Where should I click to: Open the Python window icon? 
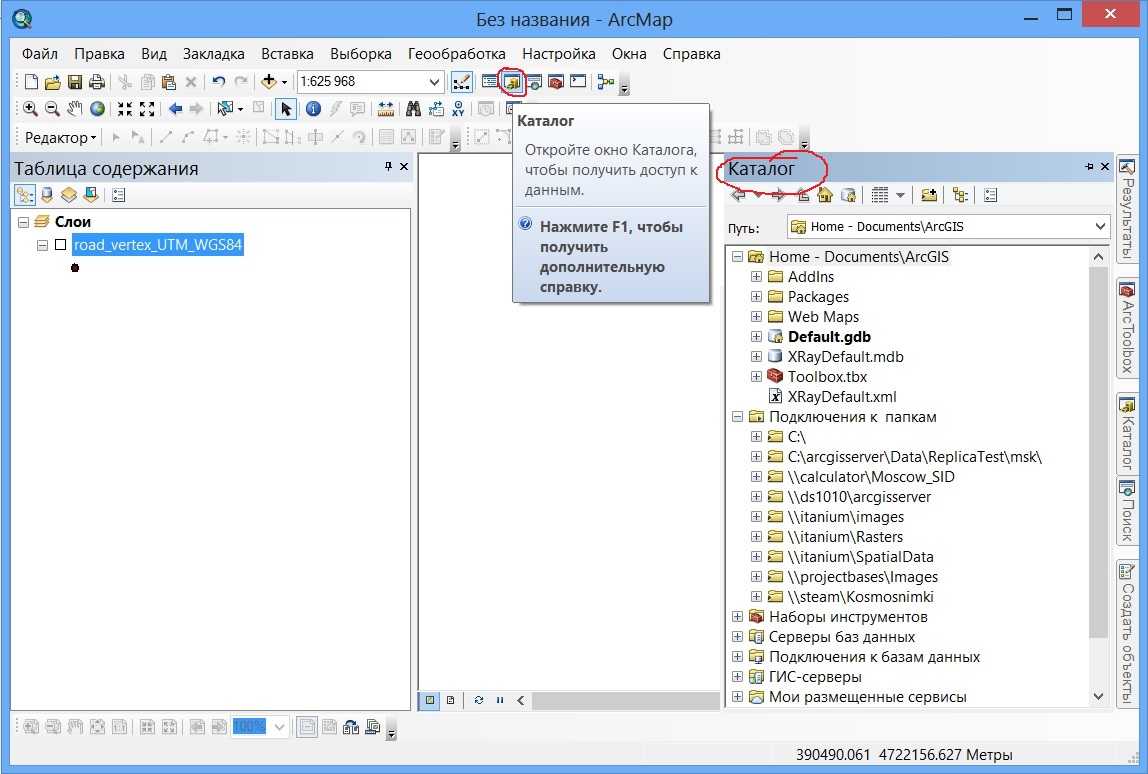578,82
